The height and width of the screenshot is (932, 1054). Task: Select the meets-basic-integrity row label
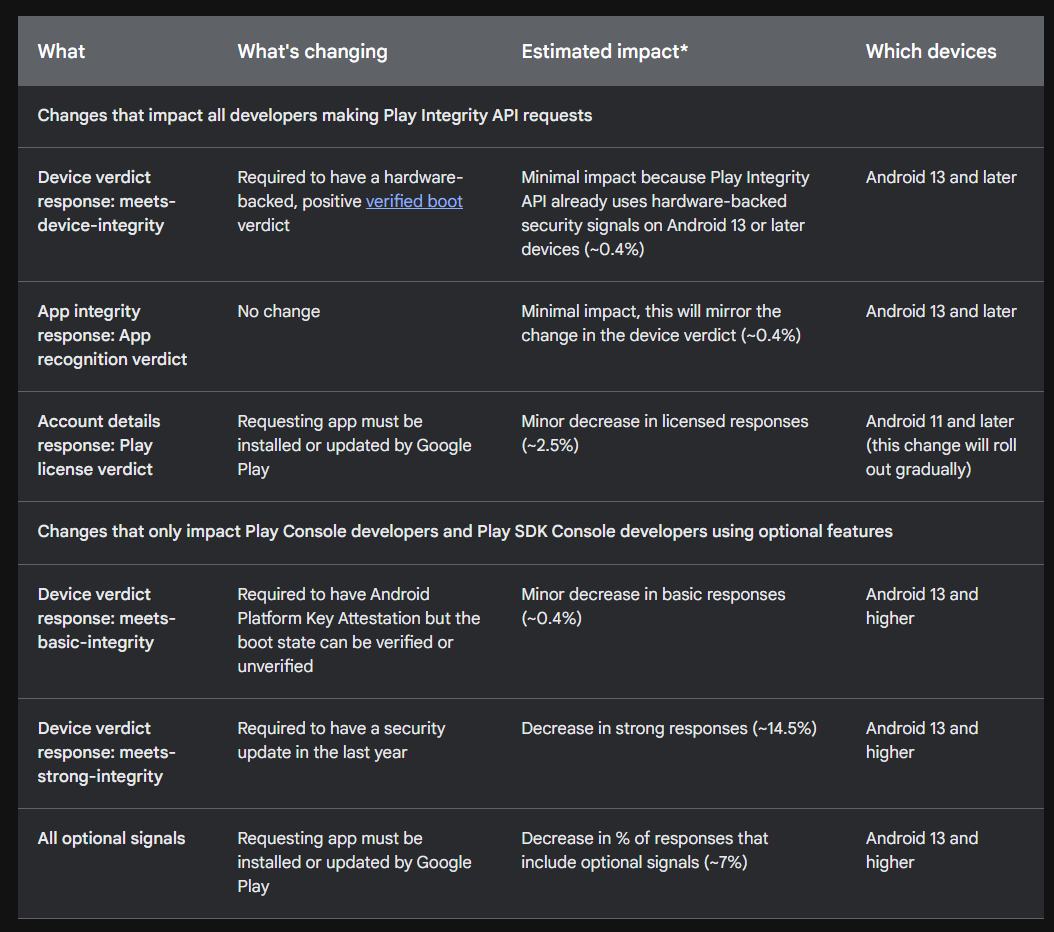click(106, 618)
